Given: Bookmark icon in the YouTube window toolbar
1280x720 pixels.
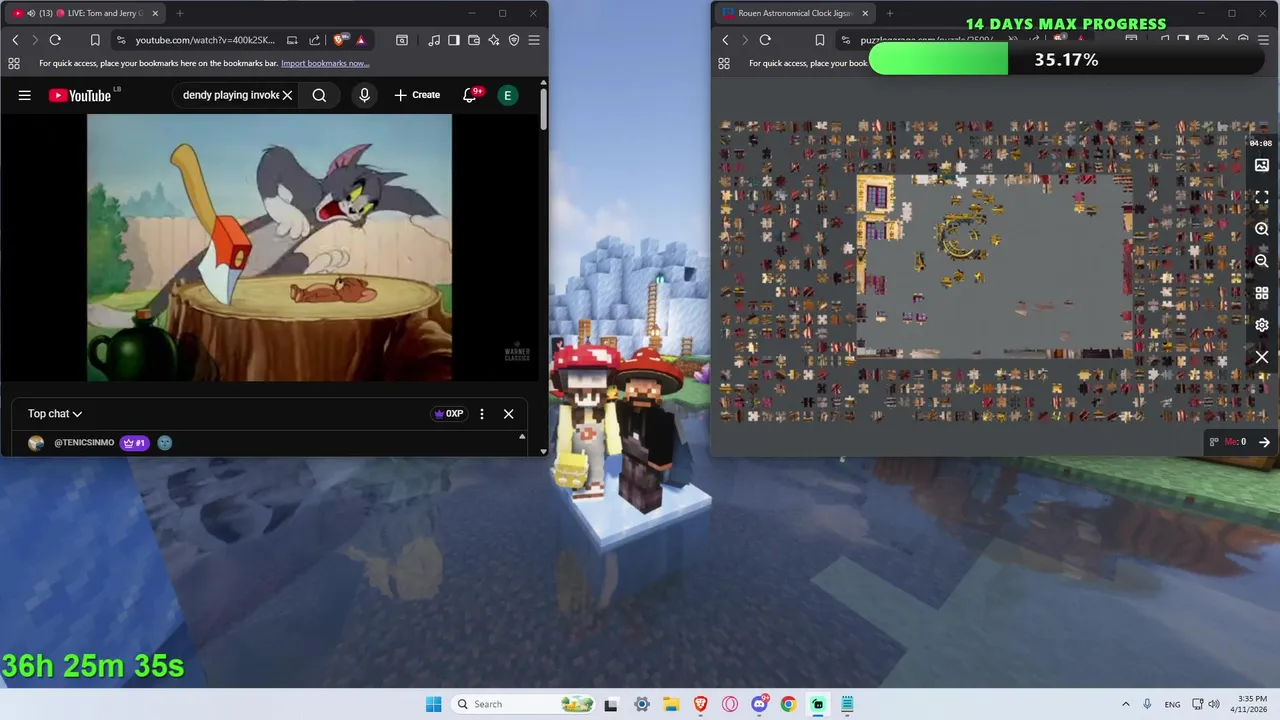Looking at the screenshot, I should (x=95, y=40).
